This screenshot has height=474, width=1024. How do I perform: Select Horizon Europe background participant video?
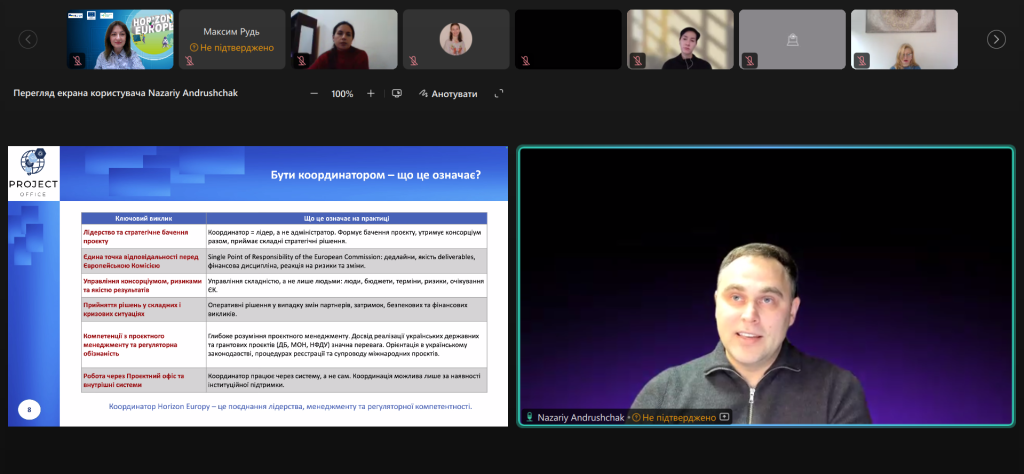pyautogui.click(x=120, y=39)
